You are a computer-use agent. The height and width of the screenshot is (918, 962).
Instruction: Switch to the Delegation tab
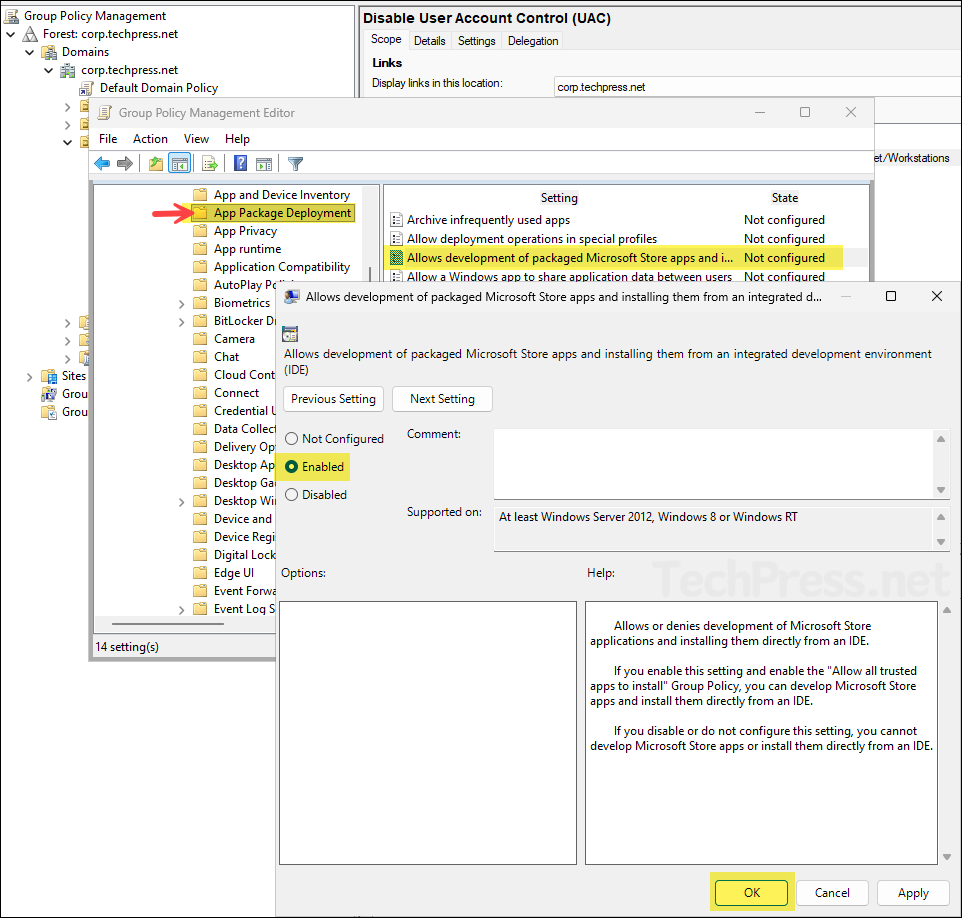tap(532, 40)
